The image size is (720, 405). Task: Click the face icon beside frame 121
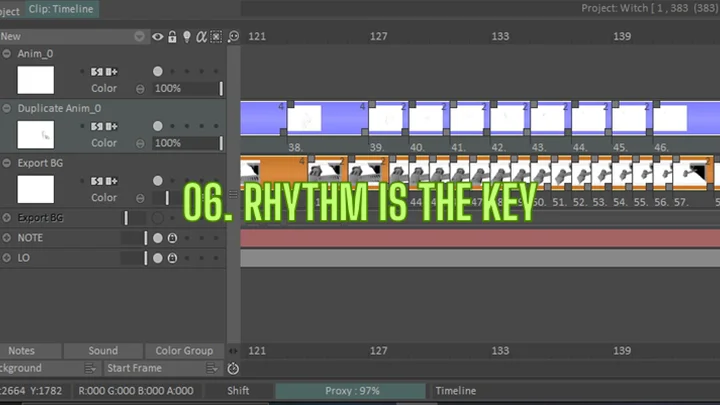click(233, 37)
